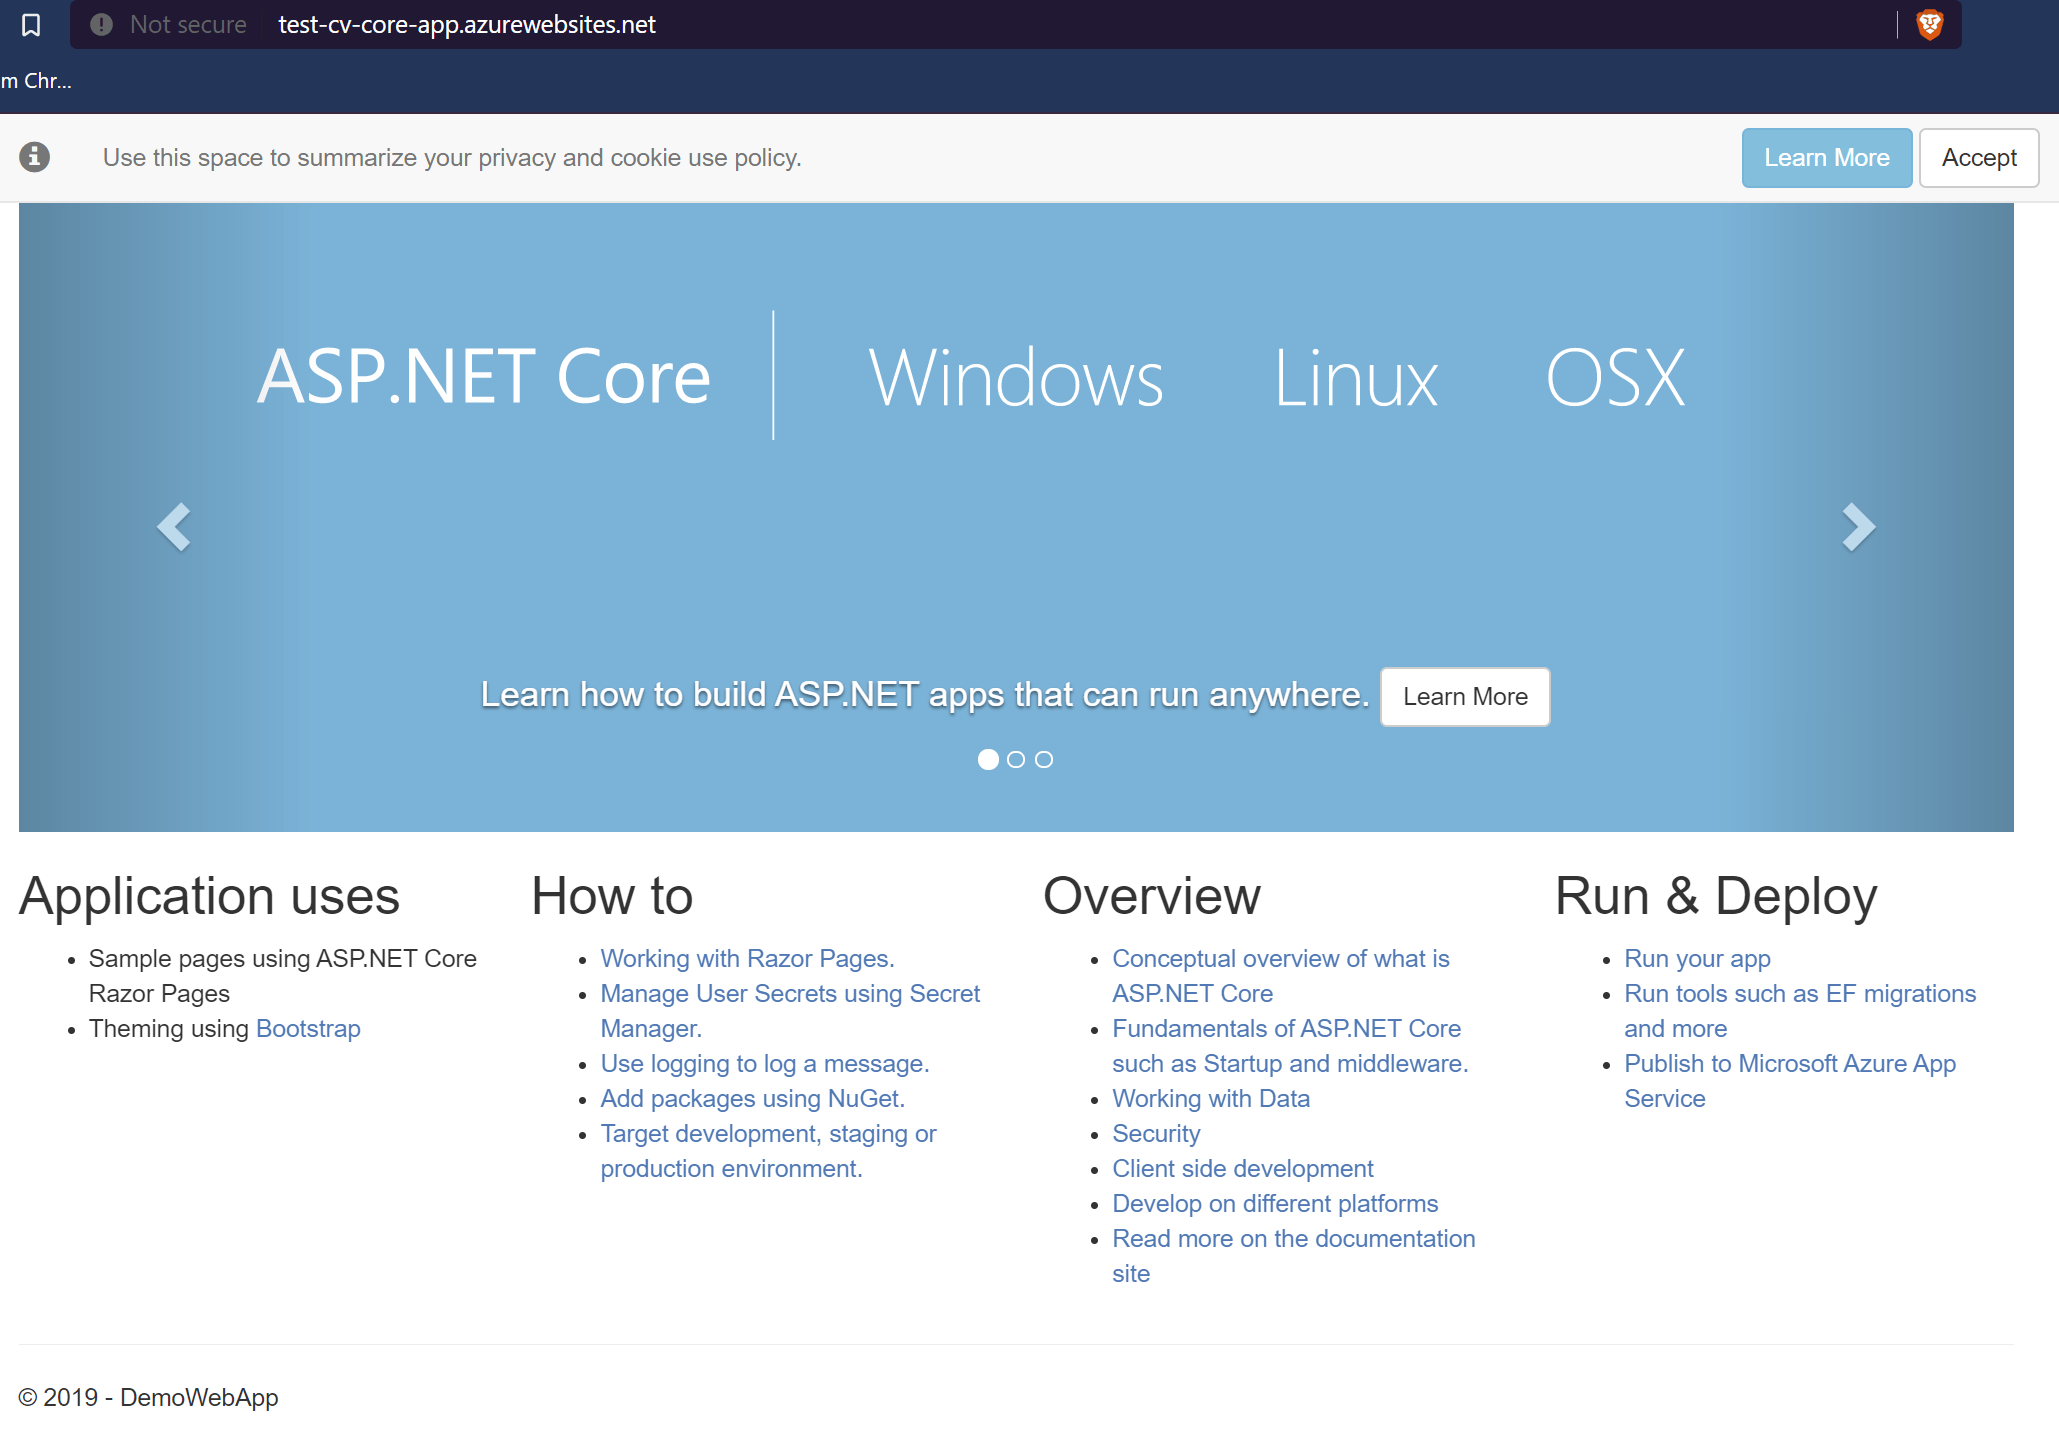Open Working with Data link
Viewport: 2059px width, 1441px height.
(1211, 1099)
